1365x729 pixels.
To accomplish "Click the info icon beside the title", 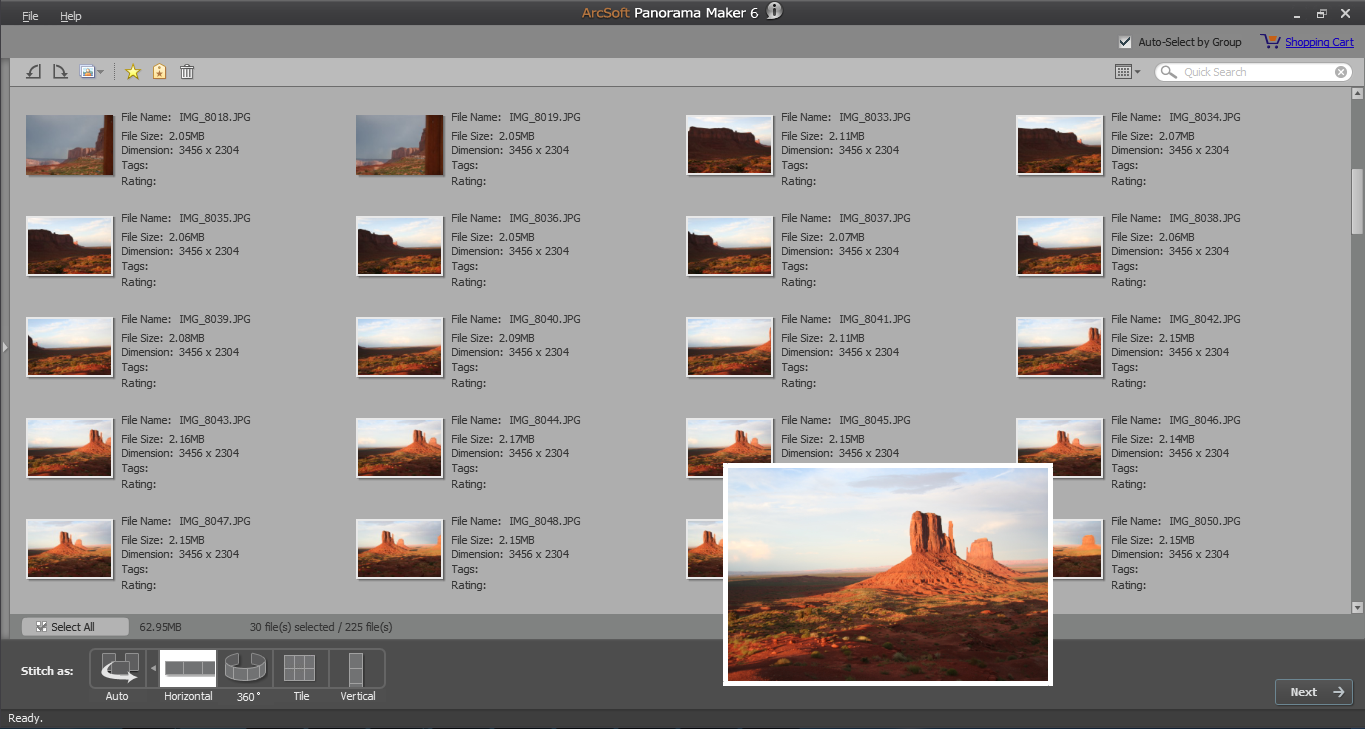I will (x=774, y=12).
